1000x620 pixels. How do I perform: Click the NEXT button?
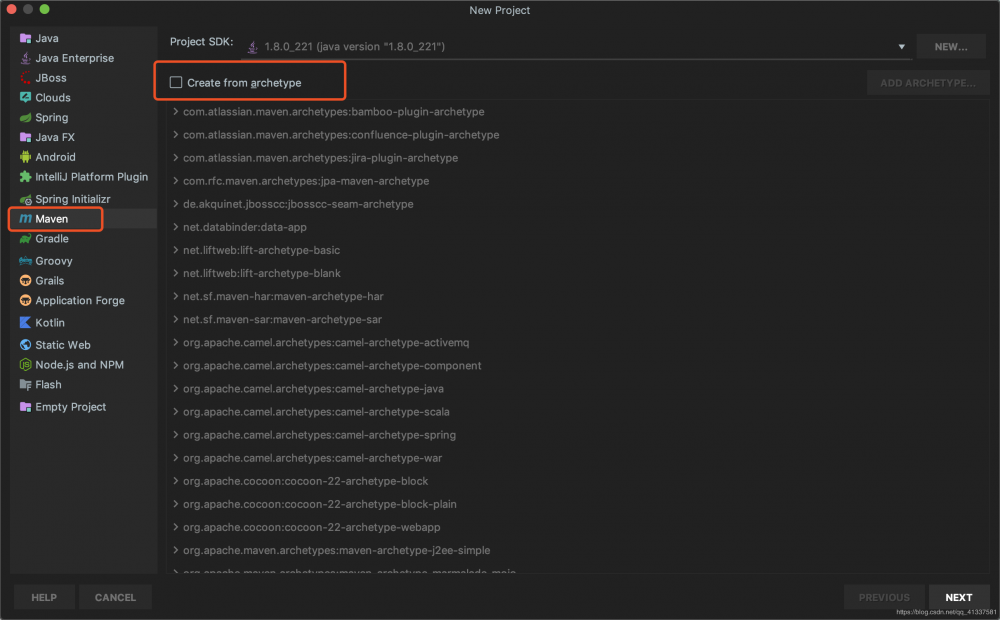tap(958, 597)
